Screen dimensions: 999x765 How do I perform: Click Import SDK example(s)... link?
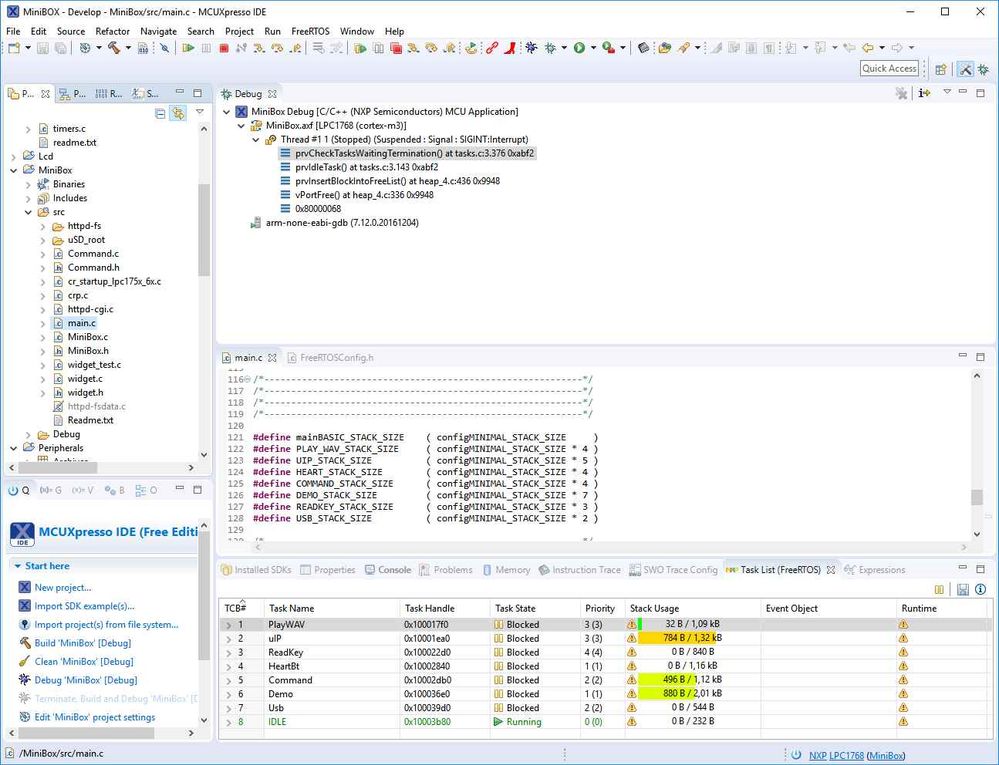tap(84, 606)
